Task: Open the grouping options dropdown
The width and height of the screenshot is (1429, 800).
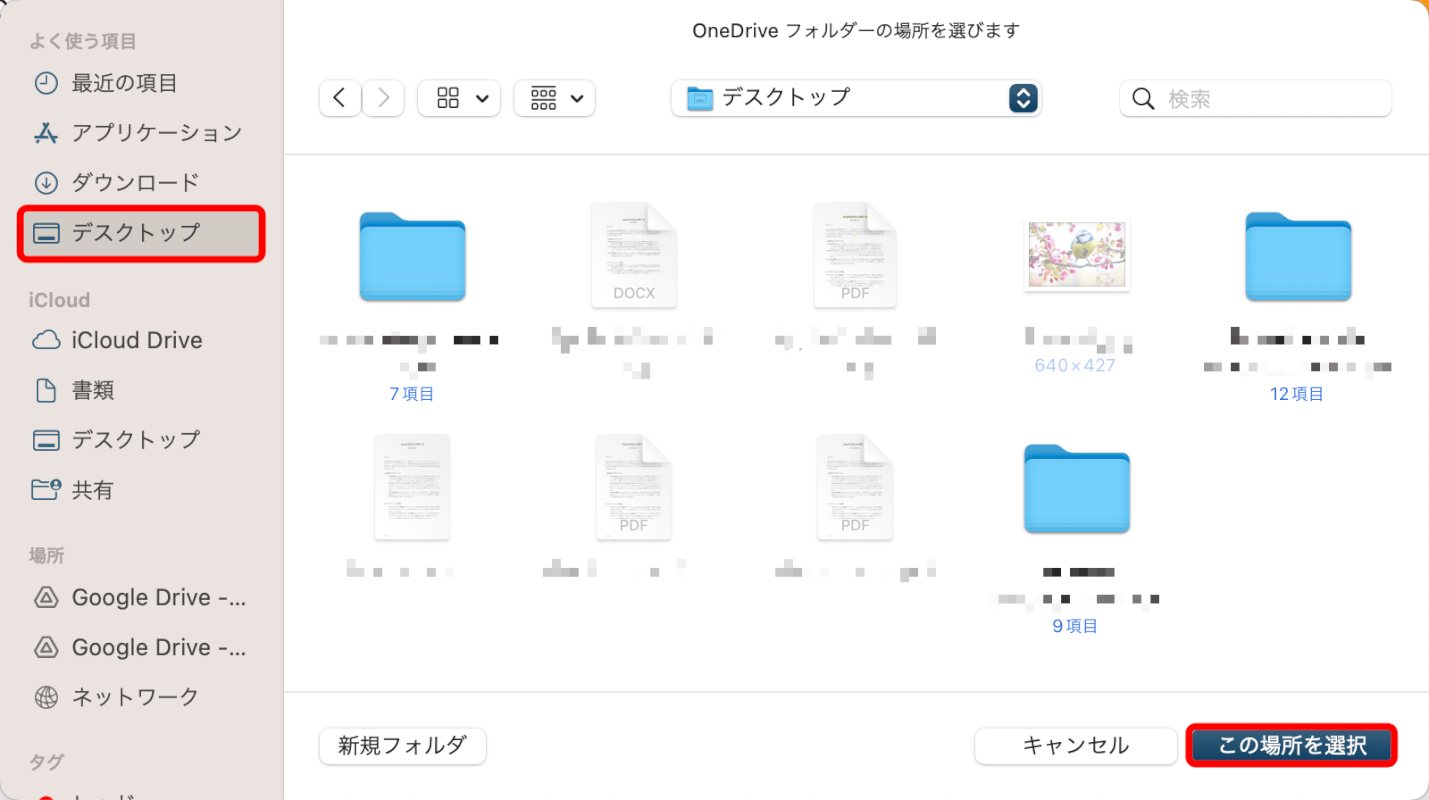Action: tap(555, 98)
